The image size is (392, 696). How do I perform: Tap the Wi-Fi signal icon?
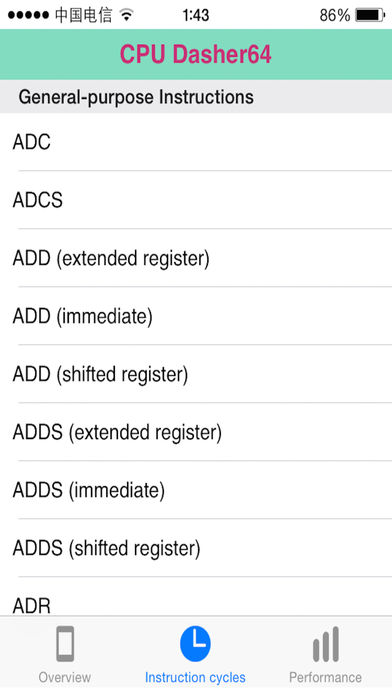tap(127, 15)
